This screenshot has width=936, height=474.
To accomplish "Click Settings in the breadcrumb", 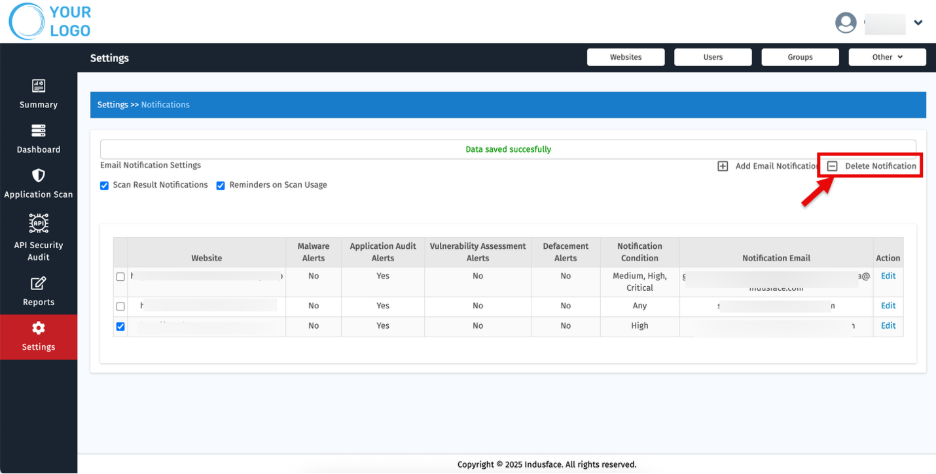I will coord(113,104).
